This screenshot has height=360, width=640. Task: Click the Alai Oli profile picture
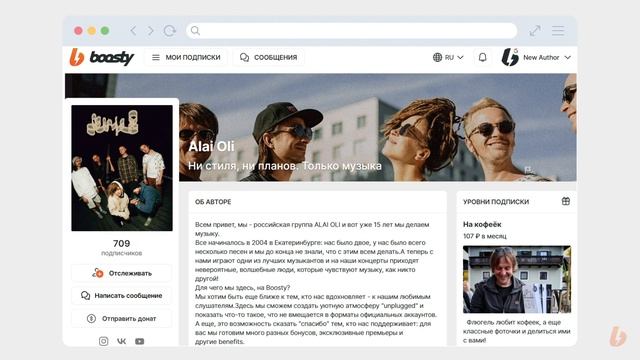(122, 168)
